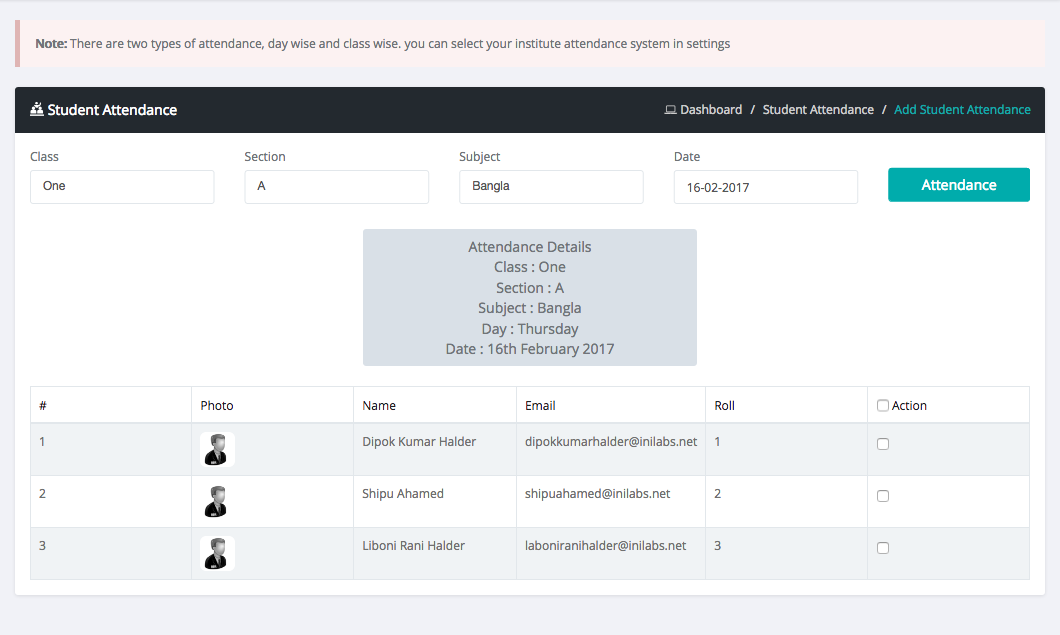The width and height of the screenshot is (1060, 635).
Task: Click the Section : A details line
Action: pyautogui.click(x=530, y=288)
